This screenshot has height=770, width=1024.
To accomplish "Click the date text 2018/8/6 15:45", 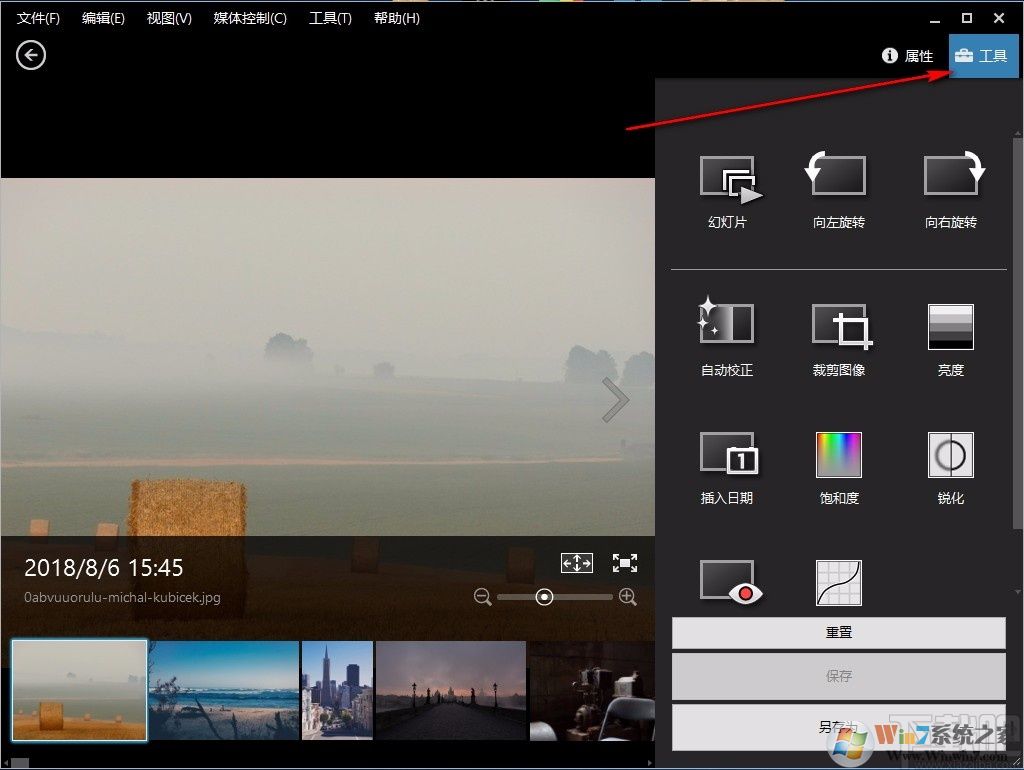I will pos(103,568).
